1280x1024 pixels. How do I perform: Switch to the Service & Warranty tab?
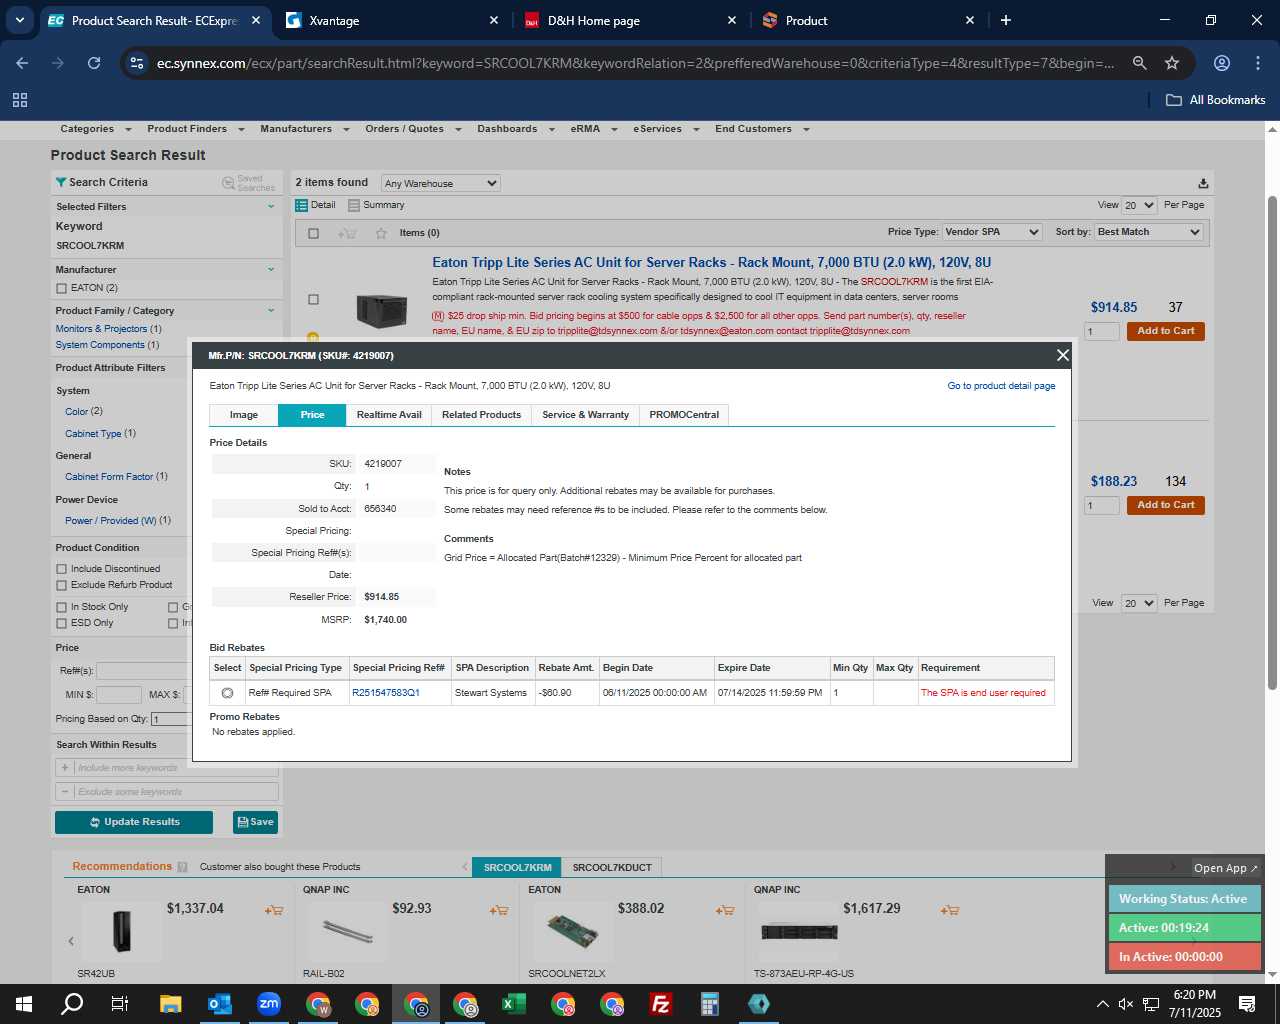click(585, 415)
